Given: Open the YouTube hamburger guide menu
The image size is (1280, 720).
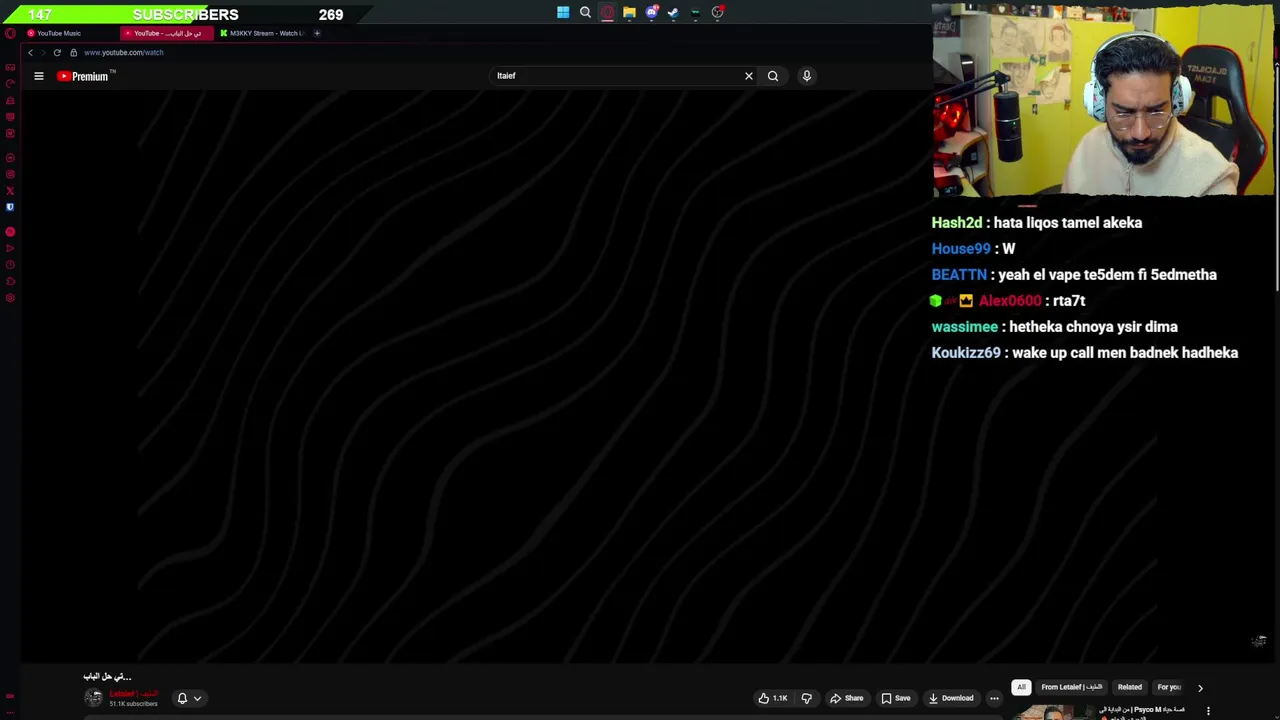Looking at the screenshot, I should (x=39, y=76).
